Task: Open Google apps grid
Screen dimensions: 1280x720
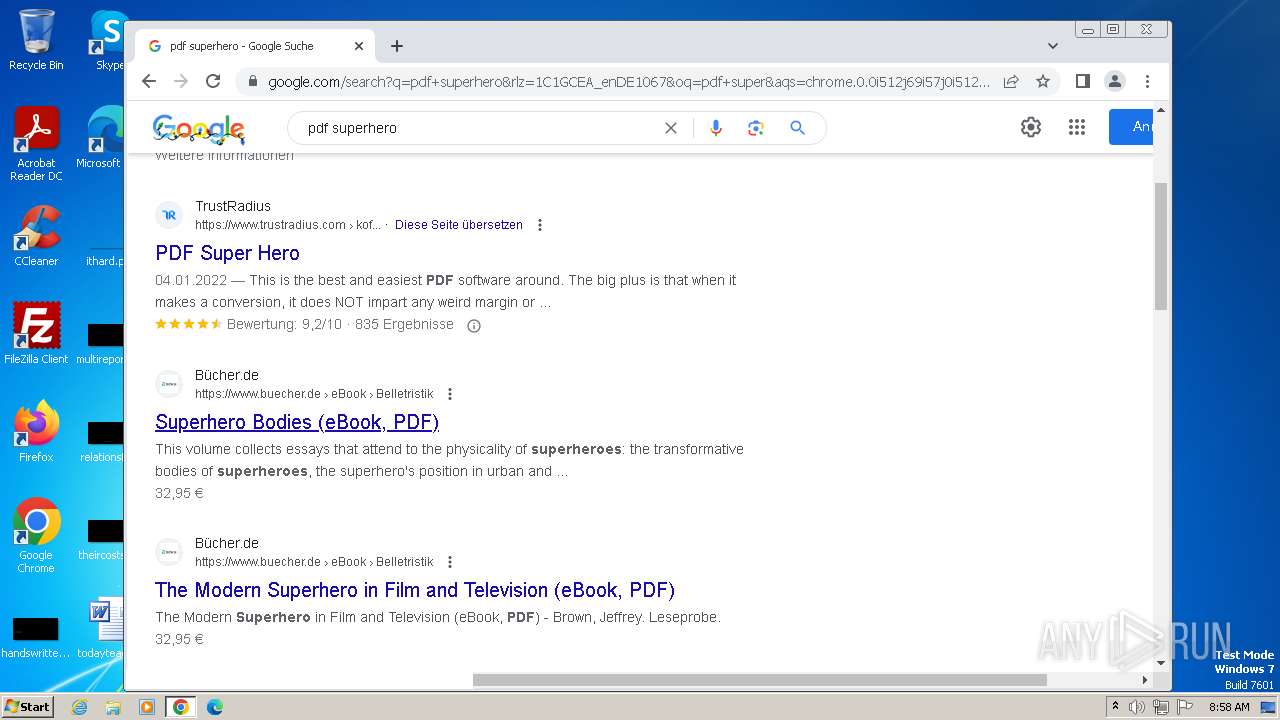Action: coord(1077,127)
